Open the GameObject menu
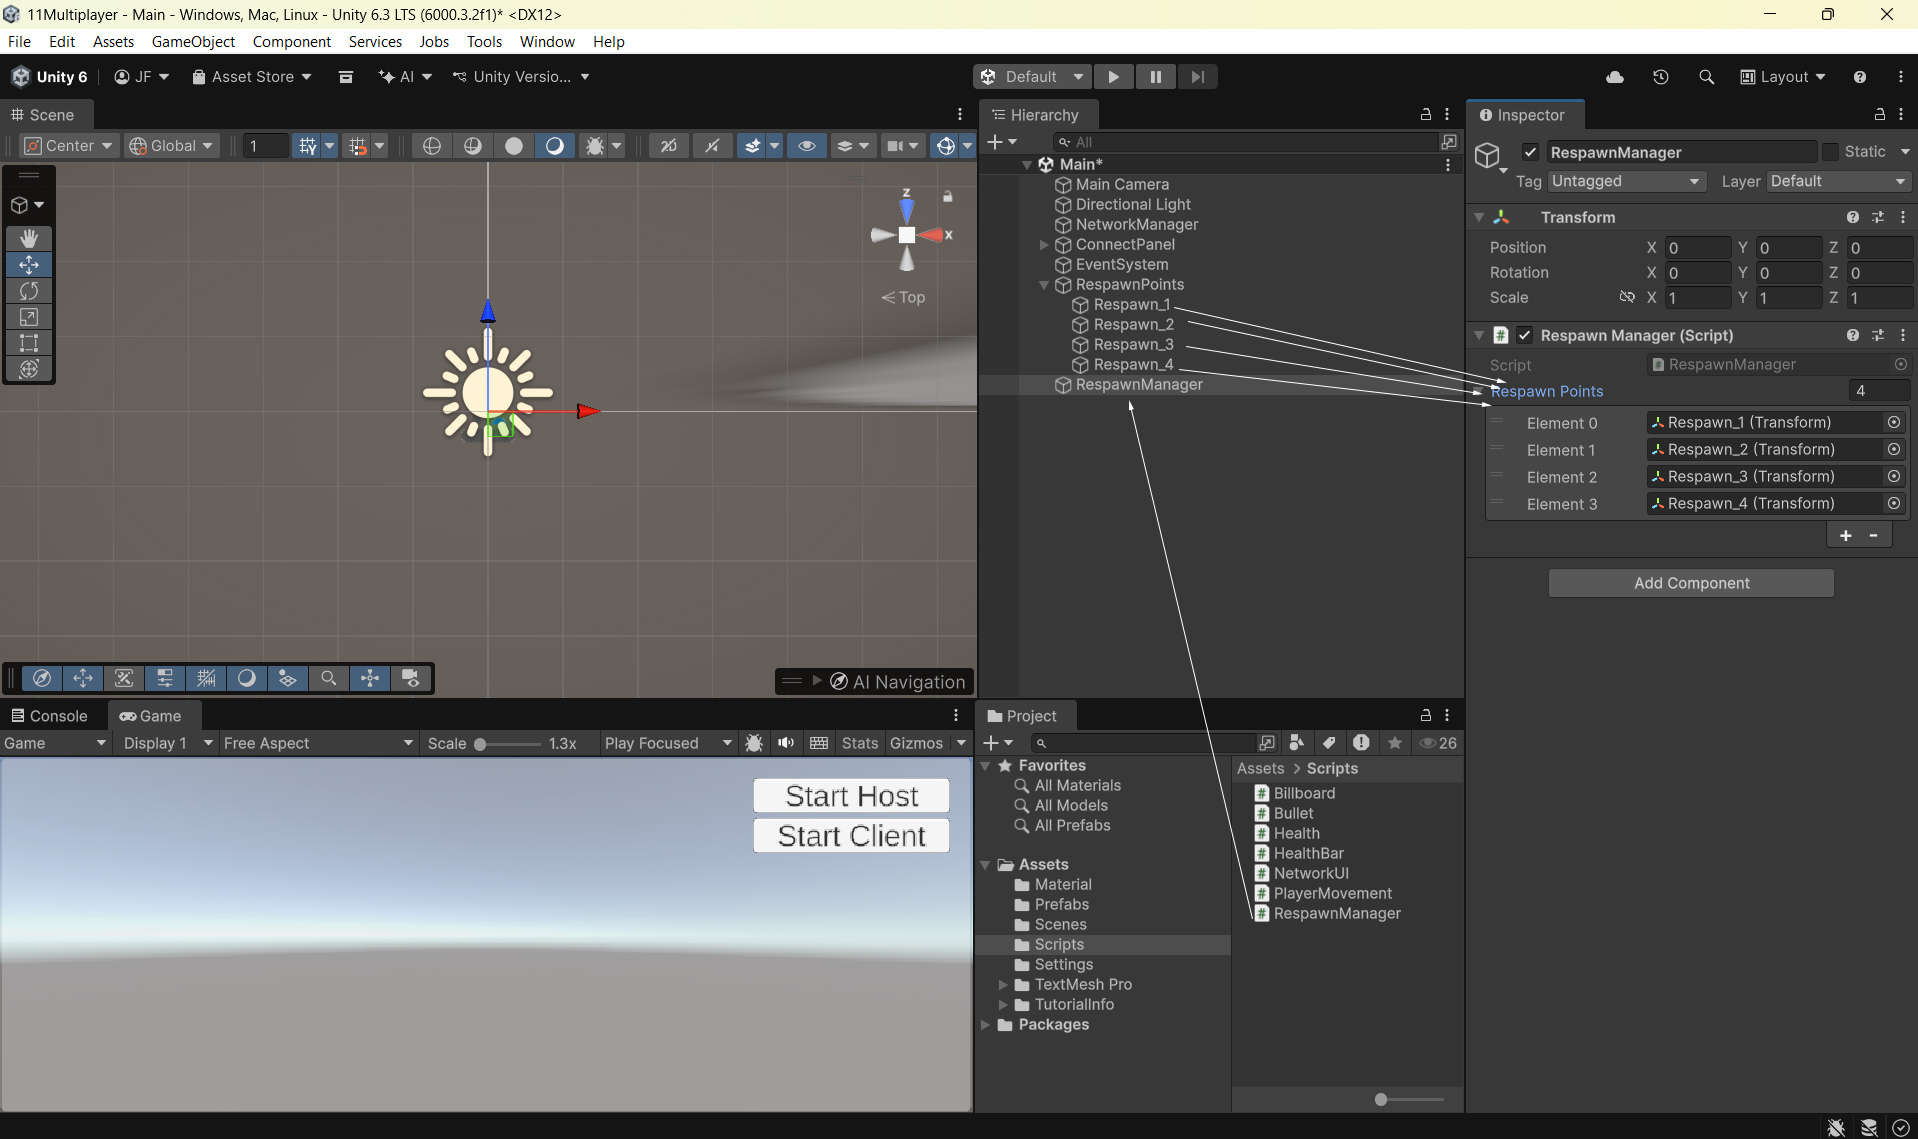The image size is (1918, 1139). coord(193,41)
